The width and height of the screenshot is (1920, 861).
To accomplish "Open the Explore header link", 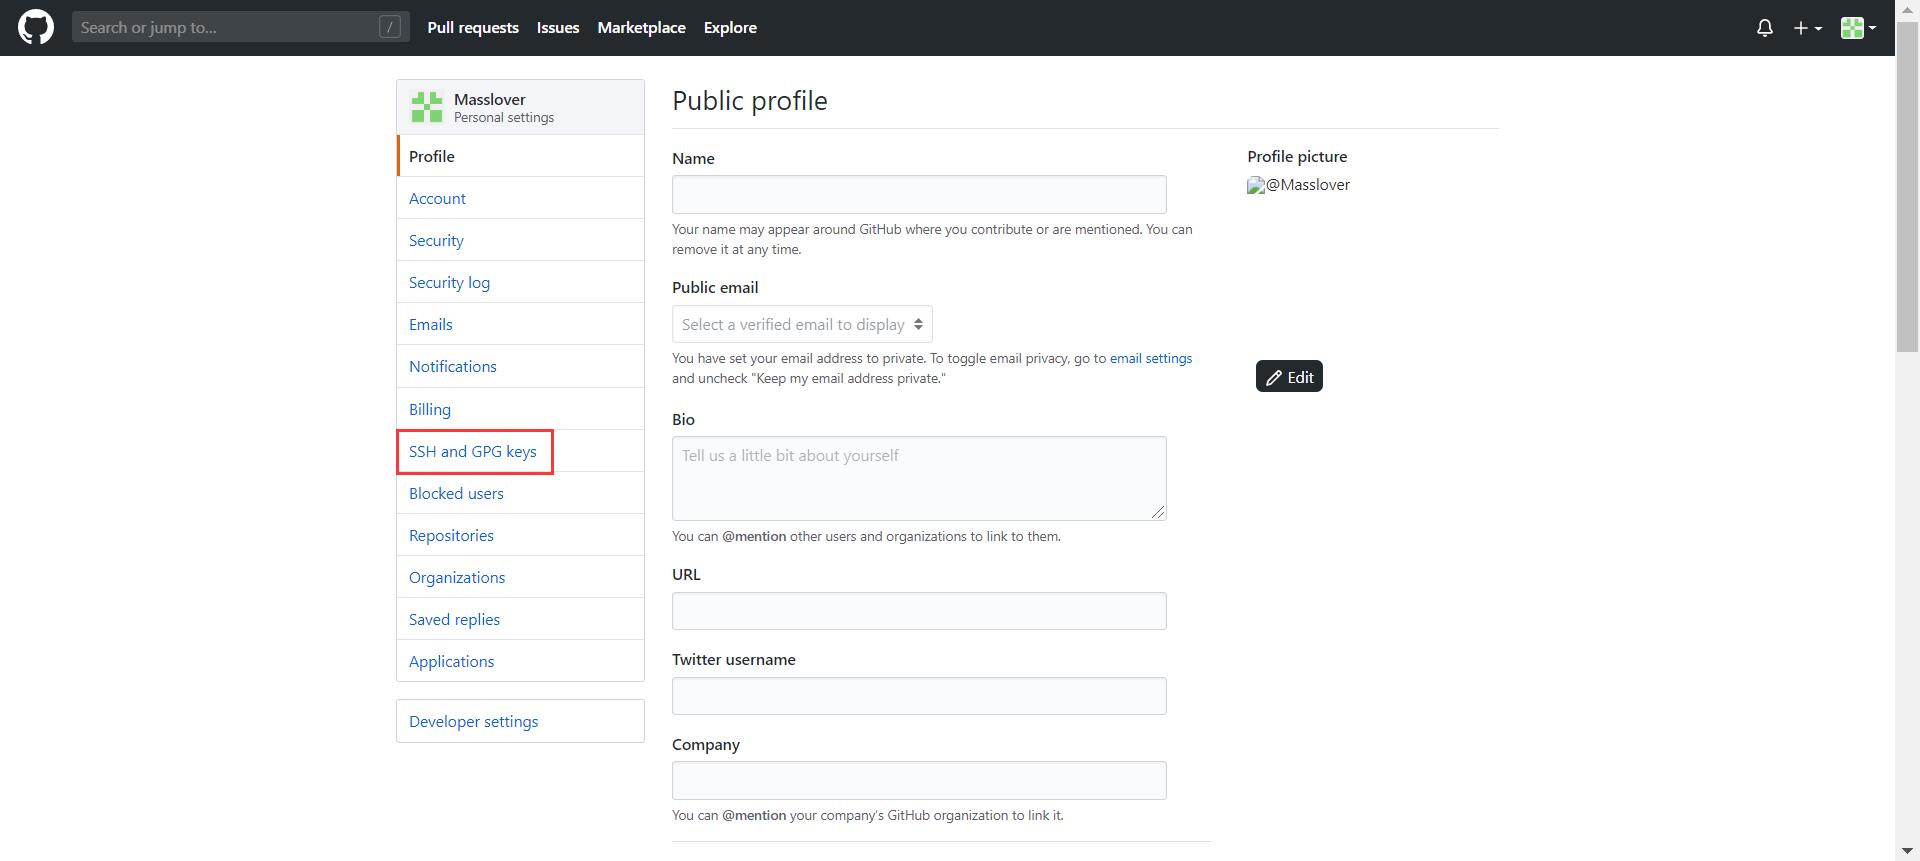I will pyautogui.click(x=730, y=28).
